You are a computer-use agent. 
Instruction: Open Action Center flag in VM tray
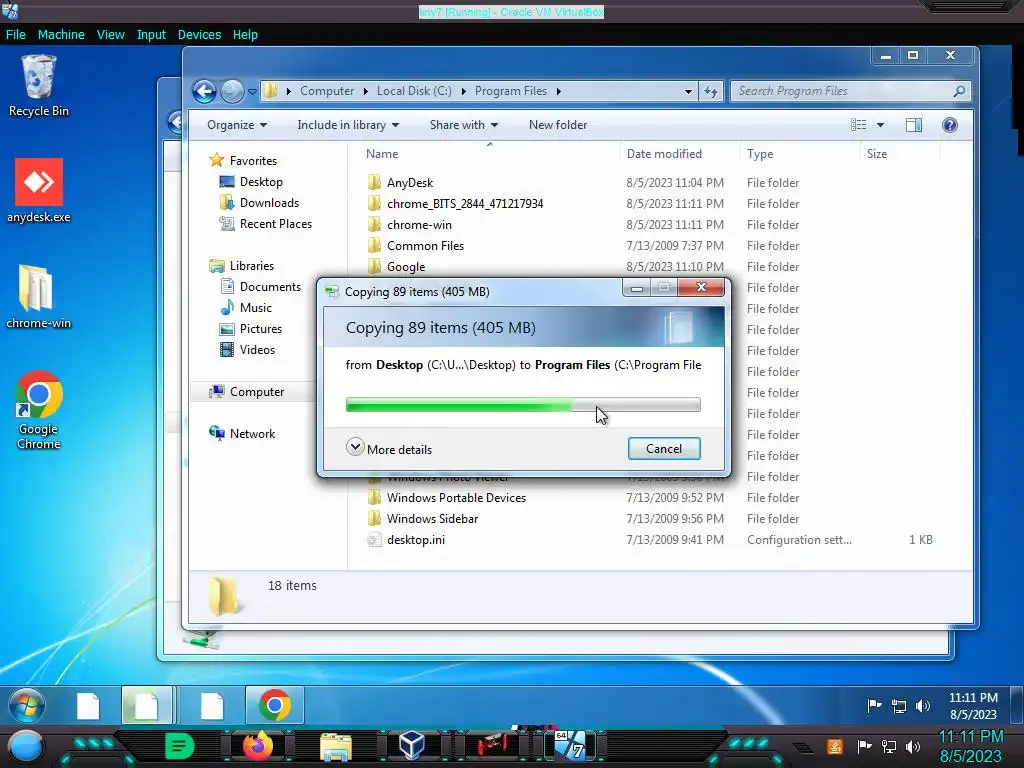click(874, 705)
